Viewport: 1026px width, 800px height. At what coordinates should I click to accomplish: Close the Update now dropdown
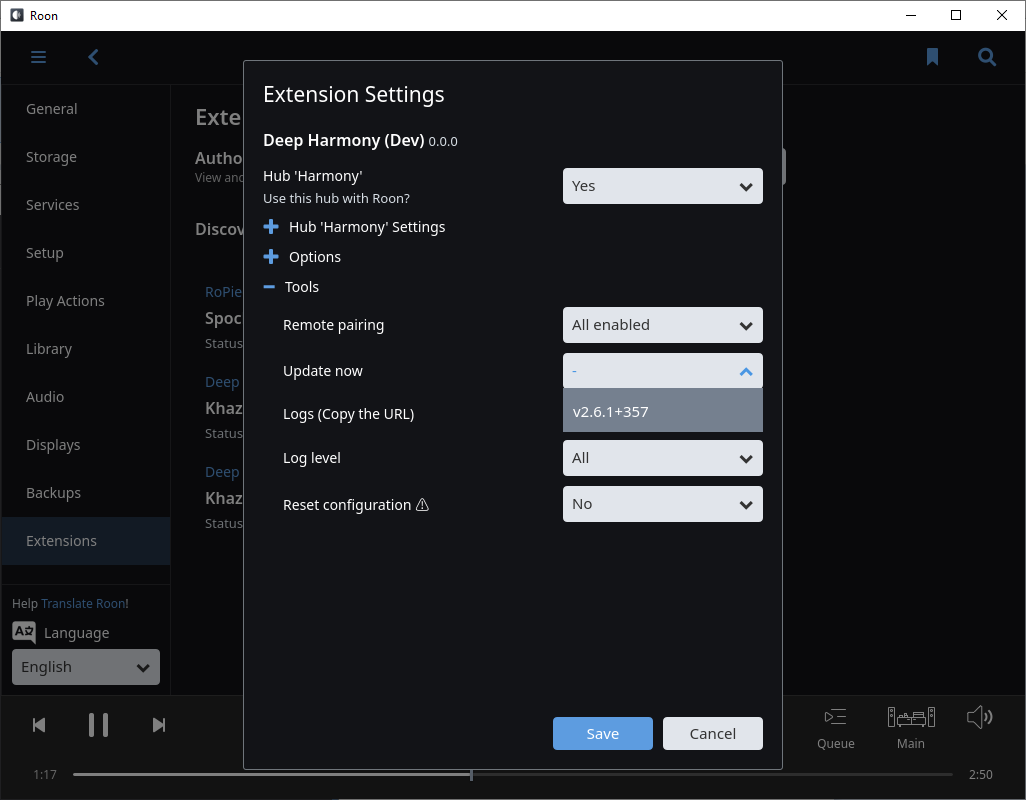pos(663,371)
